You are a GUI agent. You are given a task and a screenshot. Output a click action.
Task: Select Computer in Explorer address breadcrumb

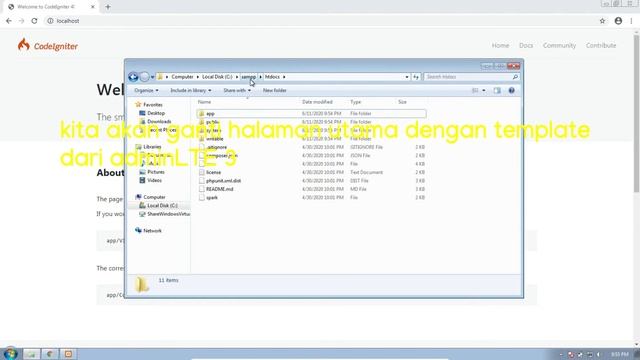(x=182, y=77)
